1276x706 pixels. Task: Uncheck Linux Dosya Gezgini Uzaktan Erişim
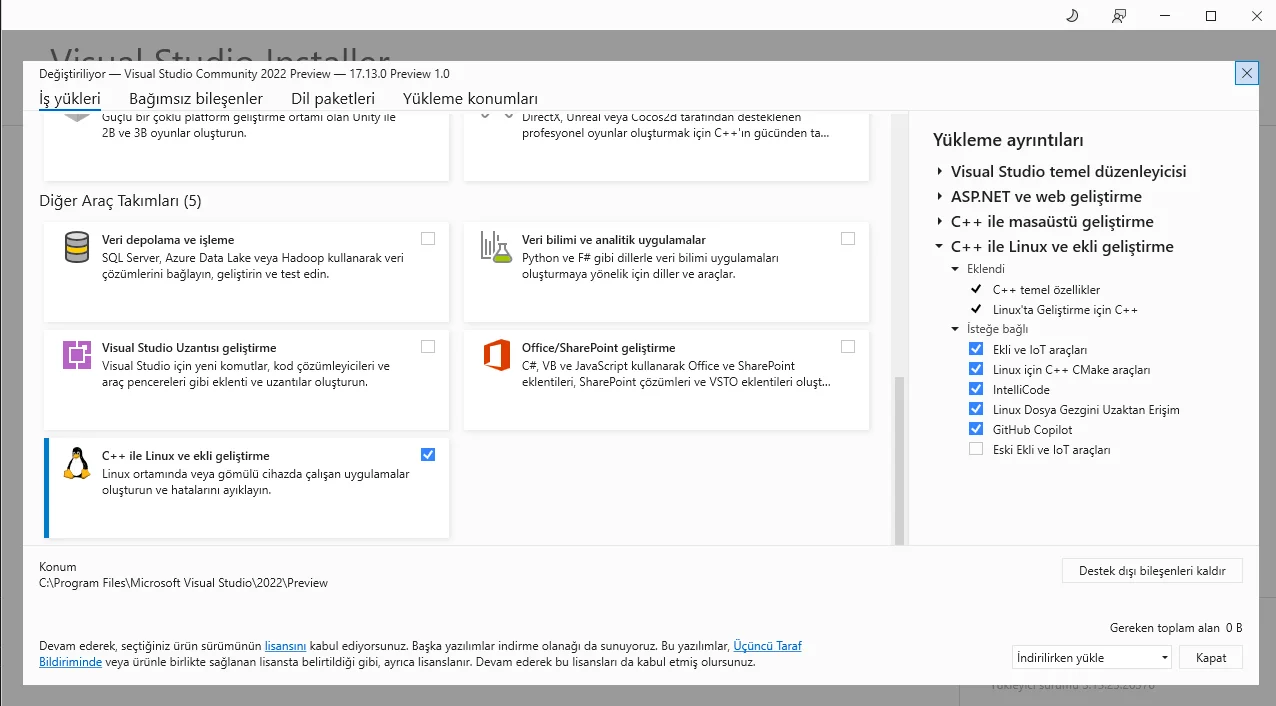coord(976,409)
